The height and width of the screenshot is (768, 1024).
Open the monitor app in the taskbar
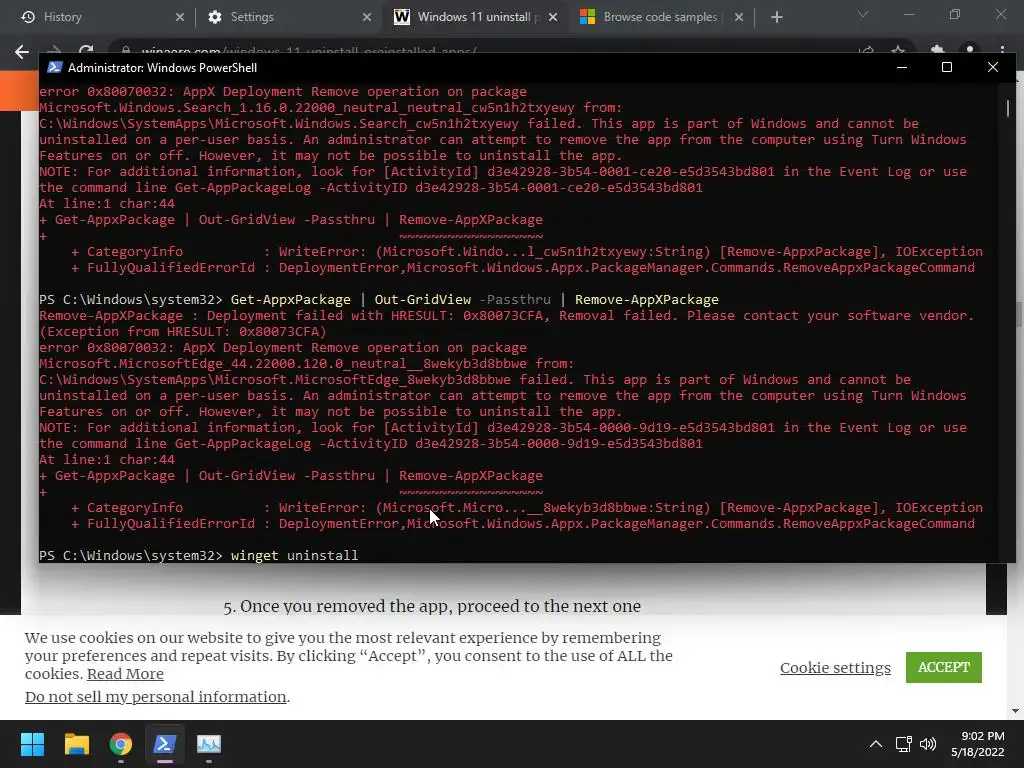pos(209,744)
